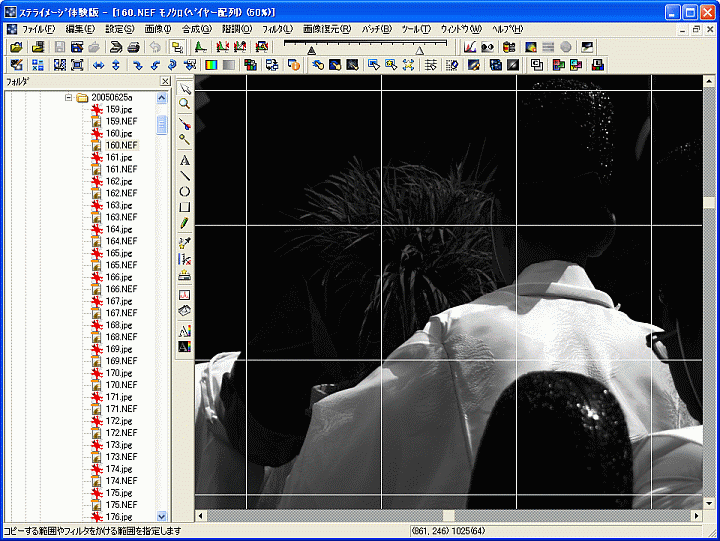Click the left level slider triangle marker

312,49
